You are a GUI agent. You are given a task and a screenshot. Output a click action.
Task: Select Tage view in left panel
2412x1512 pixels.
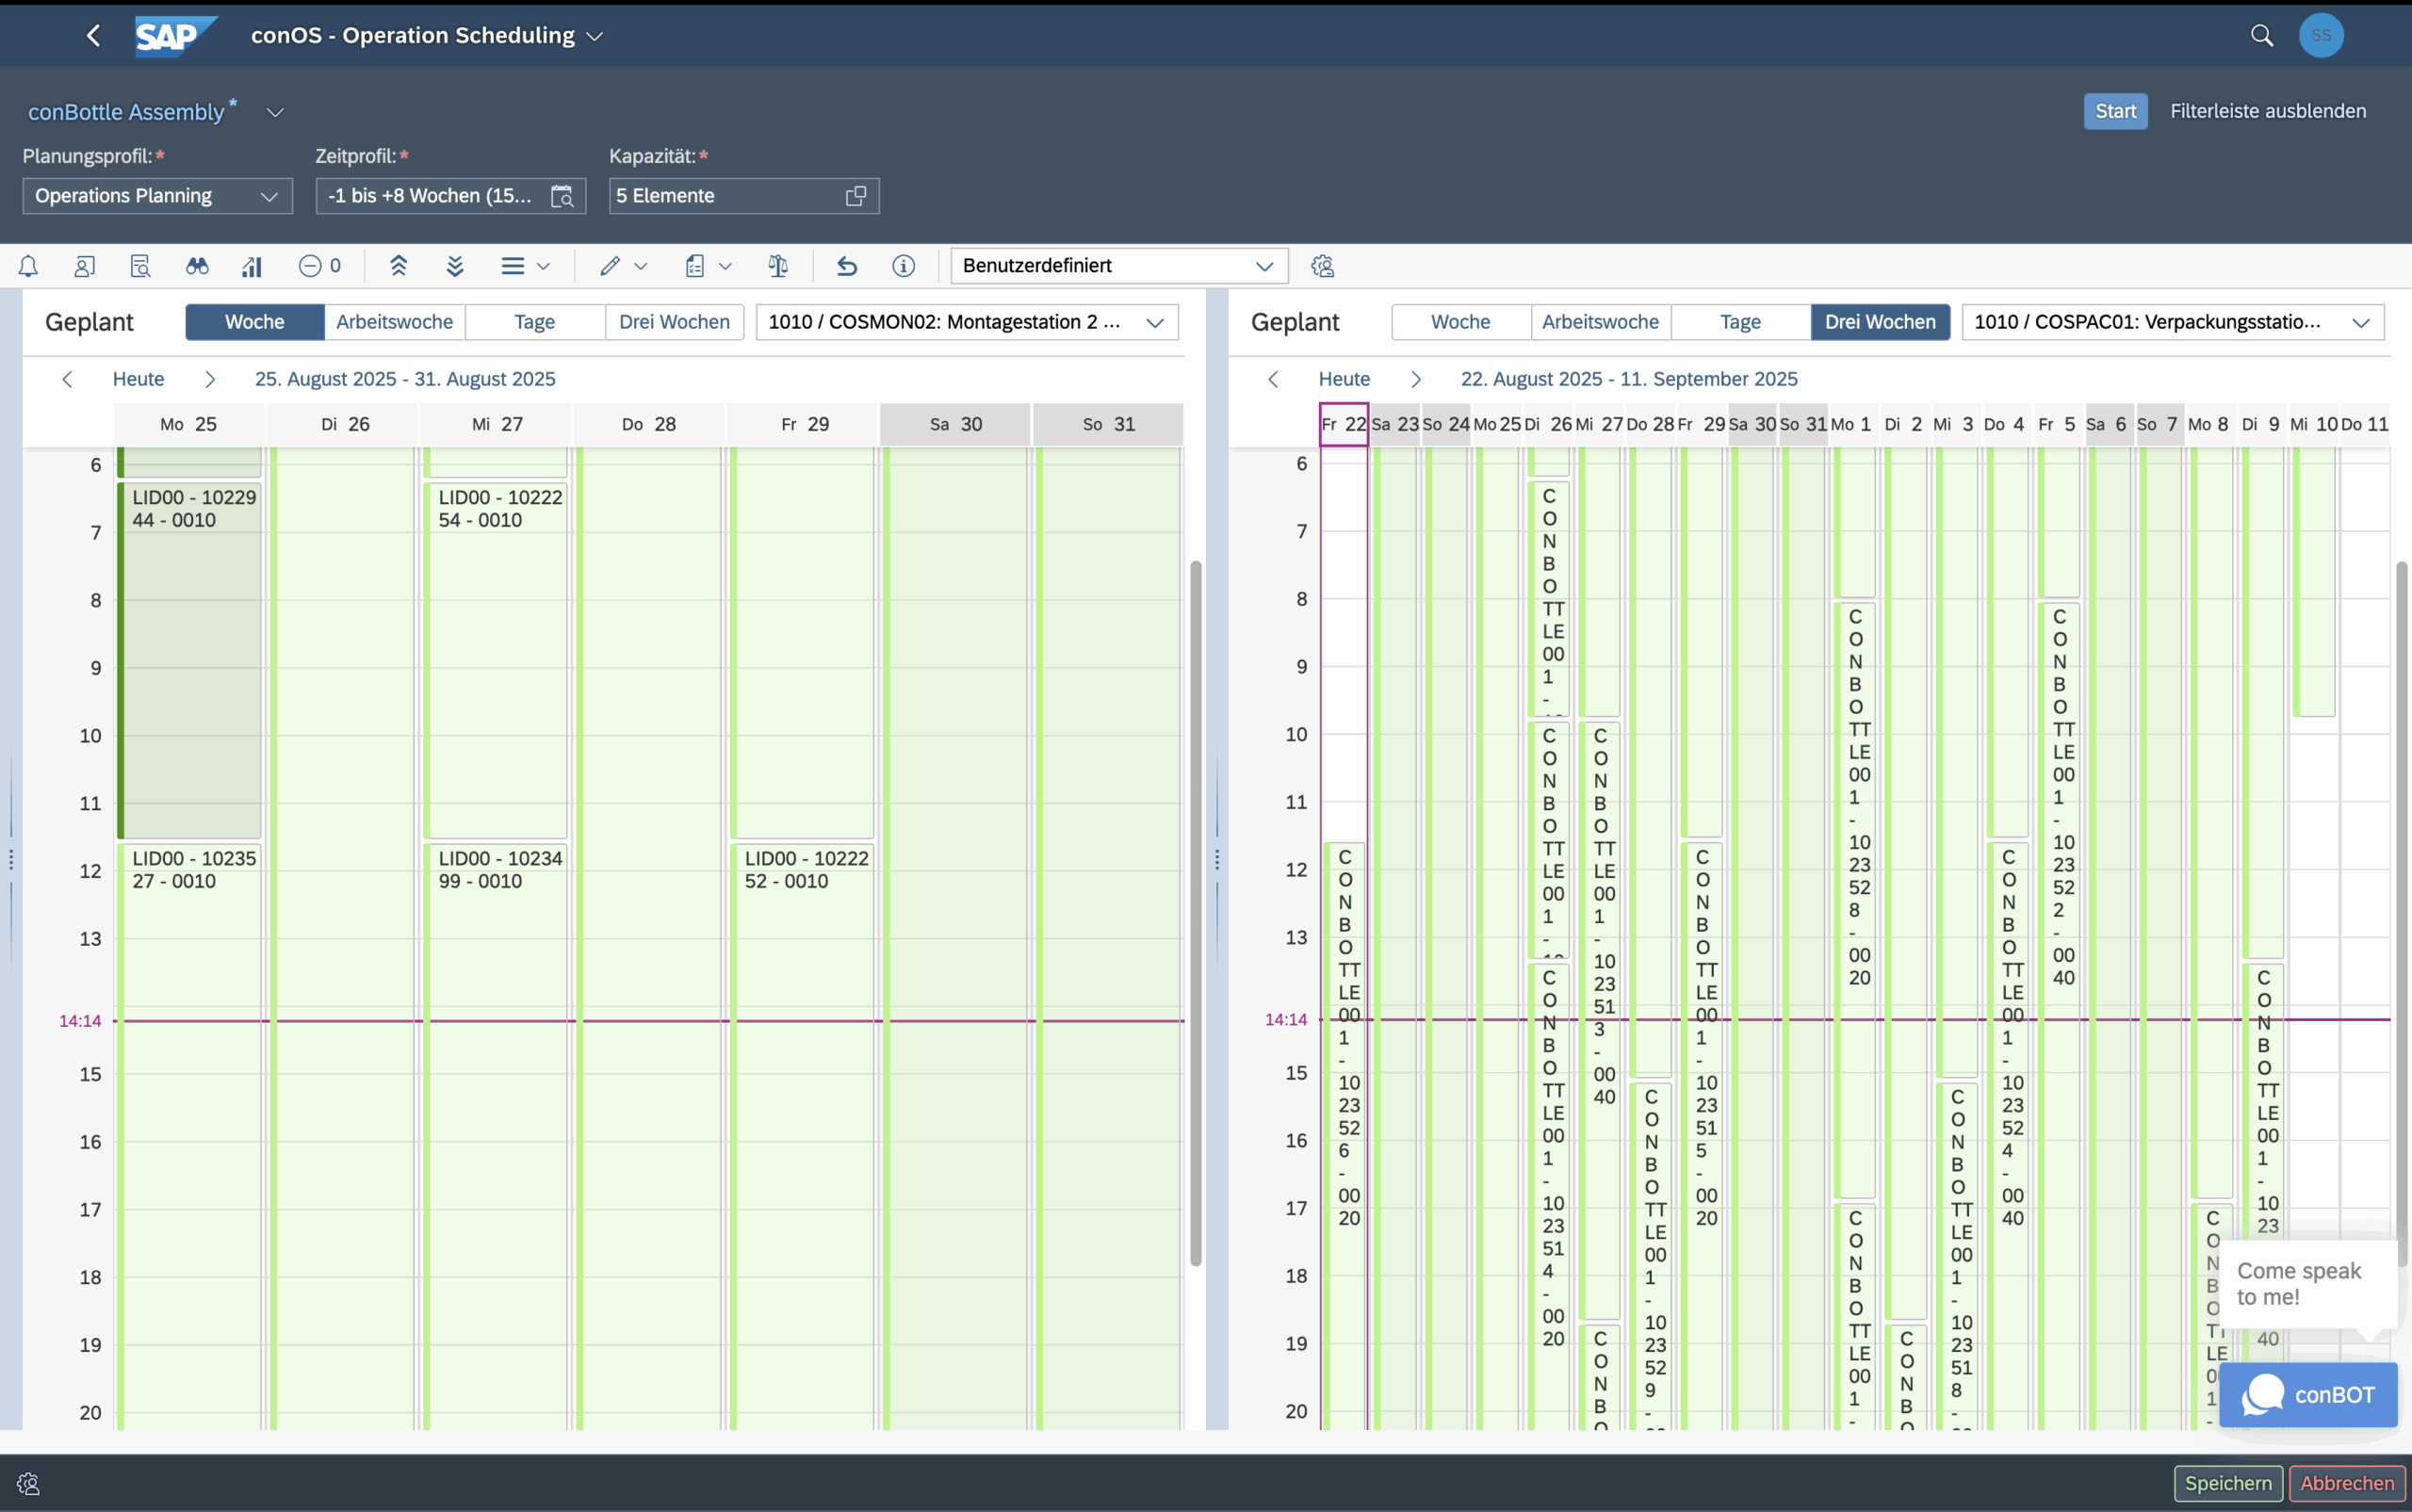pos(534,322)
